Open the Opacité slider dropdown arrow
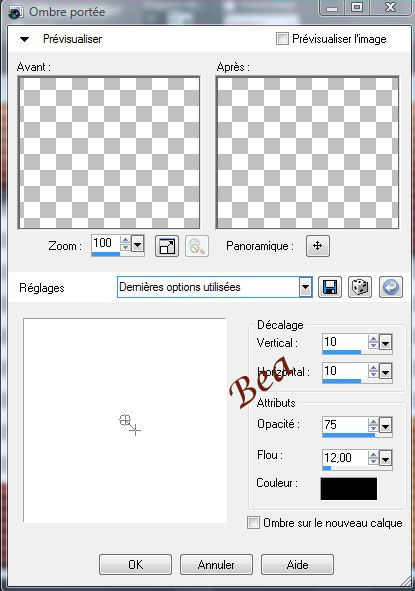Viewport: 415px width, 591px height. (385, 426)
